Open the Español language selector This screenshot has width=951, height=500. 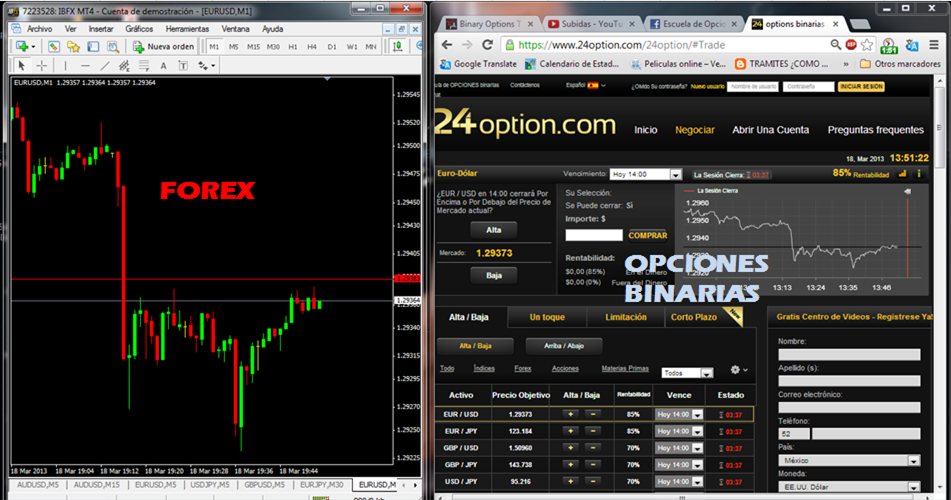click(x=586, y=85)
